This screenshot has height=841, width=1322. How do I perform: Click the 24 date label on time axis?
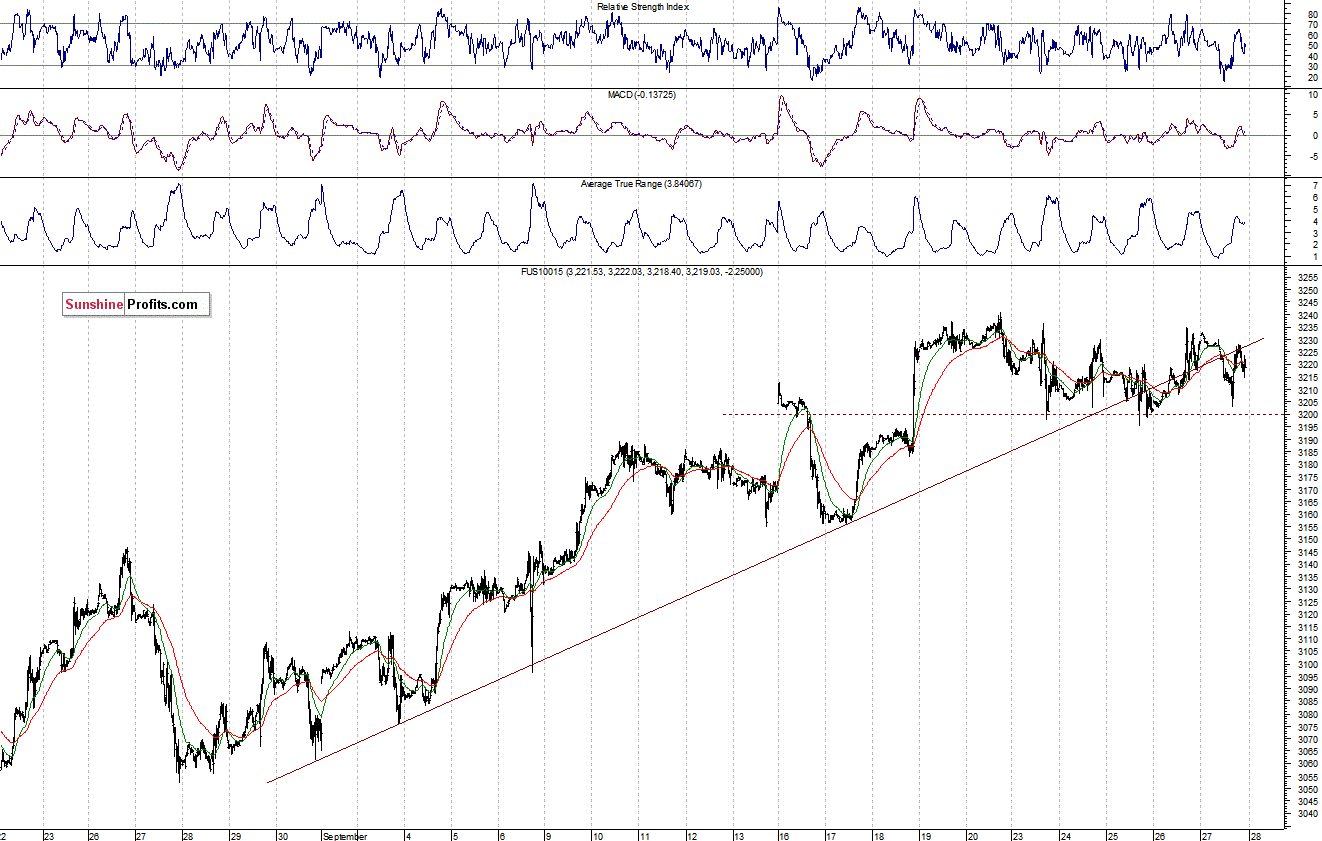[x=1065, y=835]
